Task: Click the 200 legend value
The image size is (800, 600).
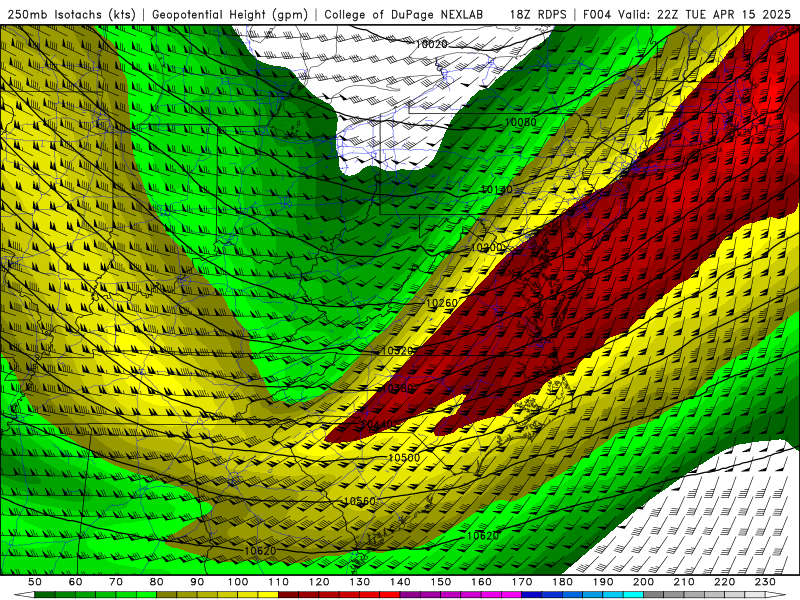Action: coord(643,582)
